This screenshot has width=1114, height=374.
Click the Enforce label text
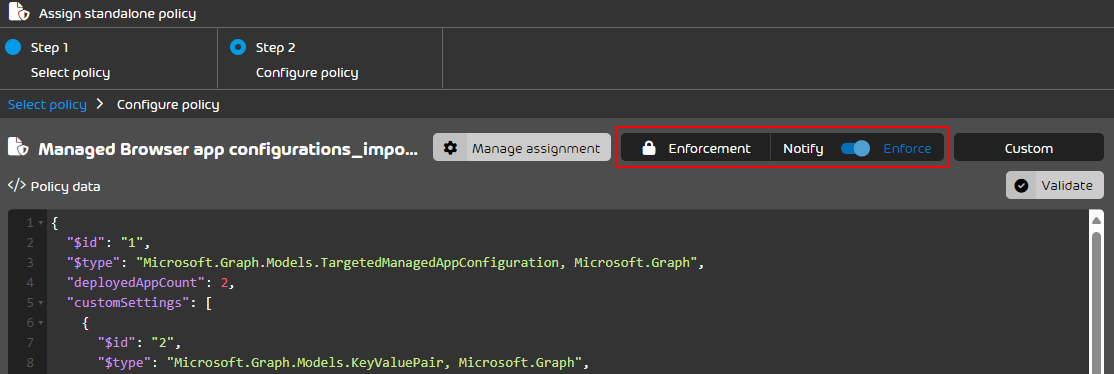click(x=907, y=149)
